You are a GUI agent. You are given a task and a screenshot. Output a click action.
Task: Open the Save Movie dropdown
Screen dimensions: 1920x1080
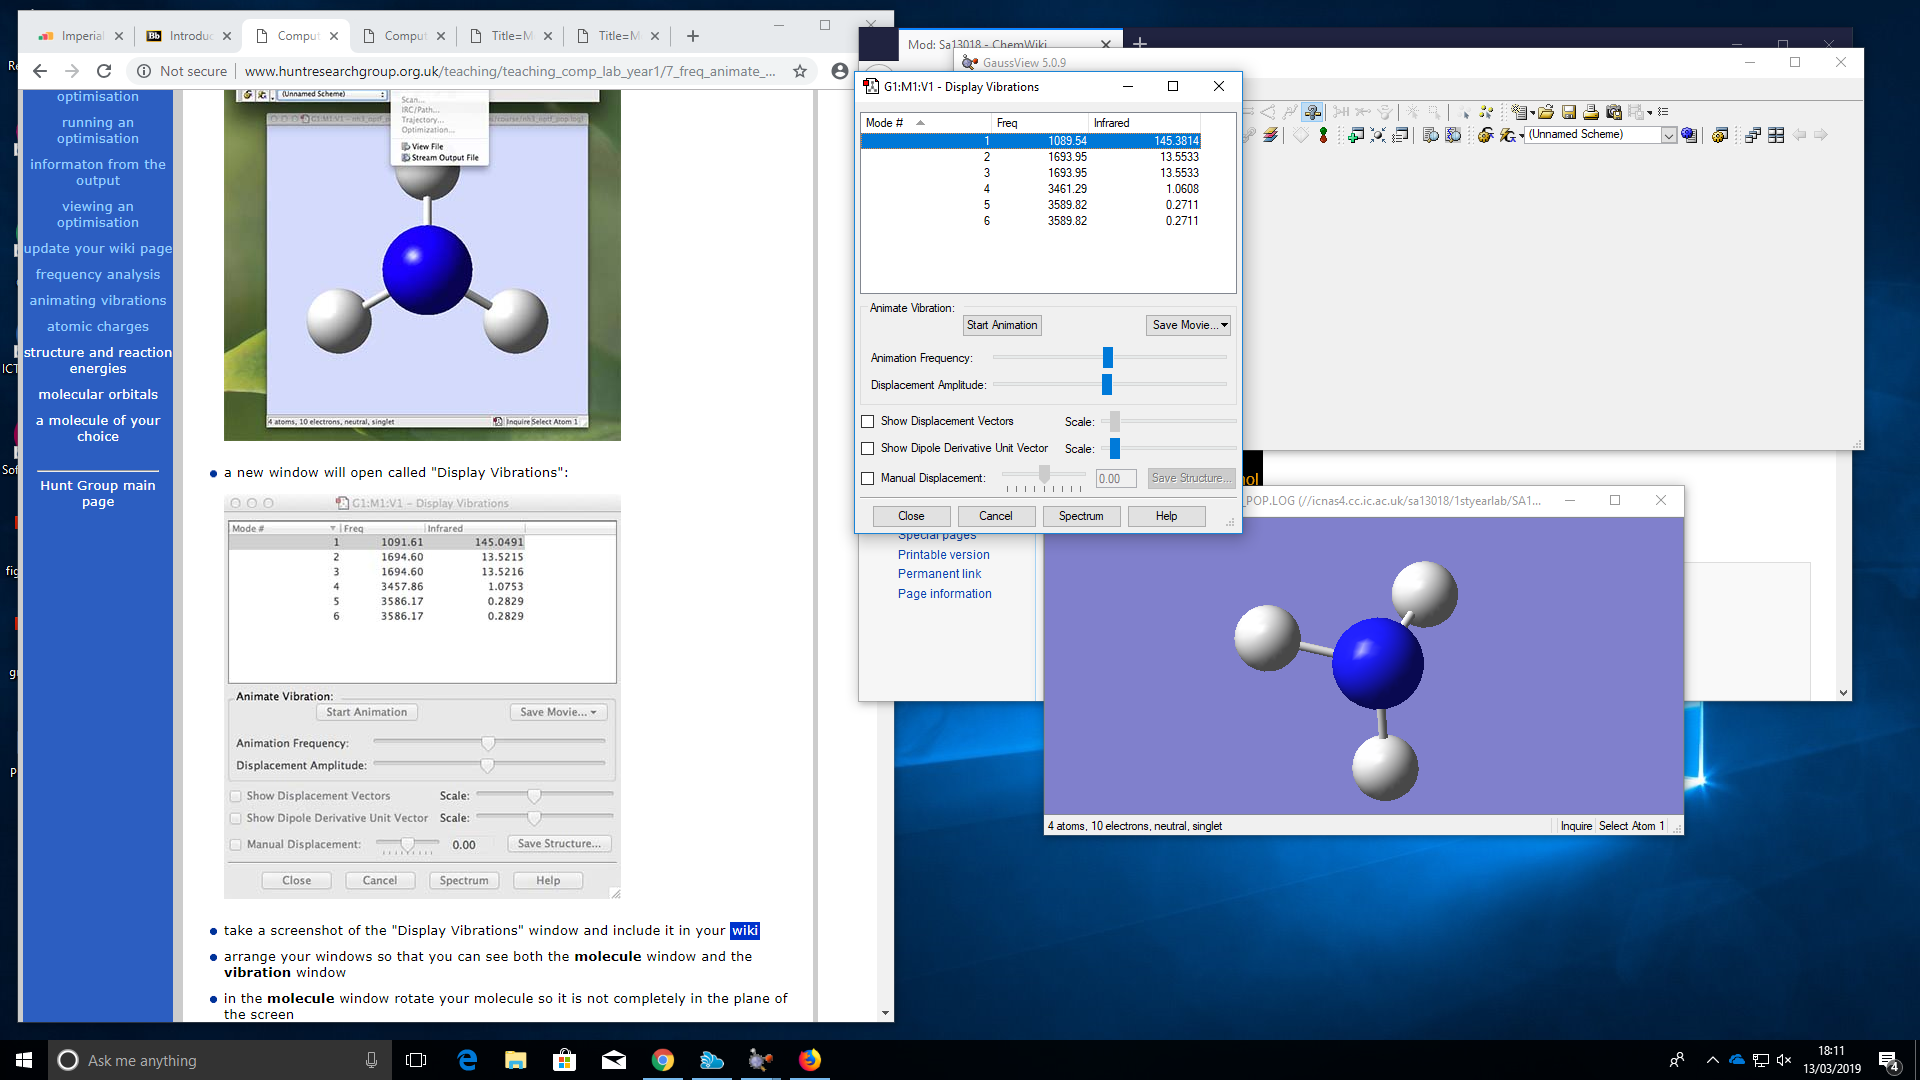pyautogui.click(x=1188, y=325)
